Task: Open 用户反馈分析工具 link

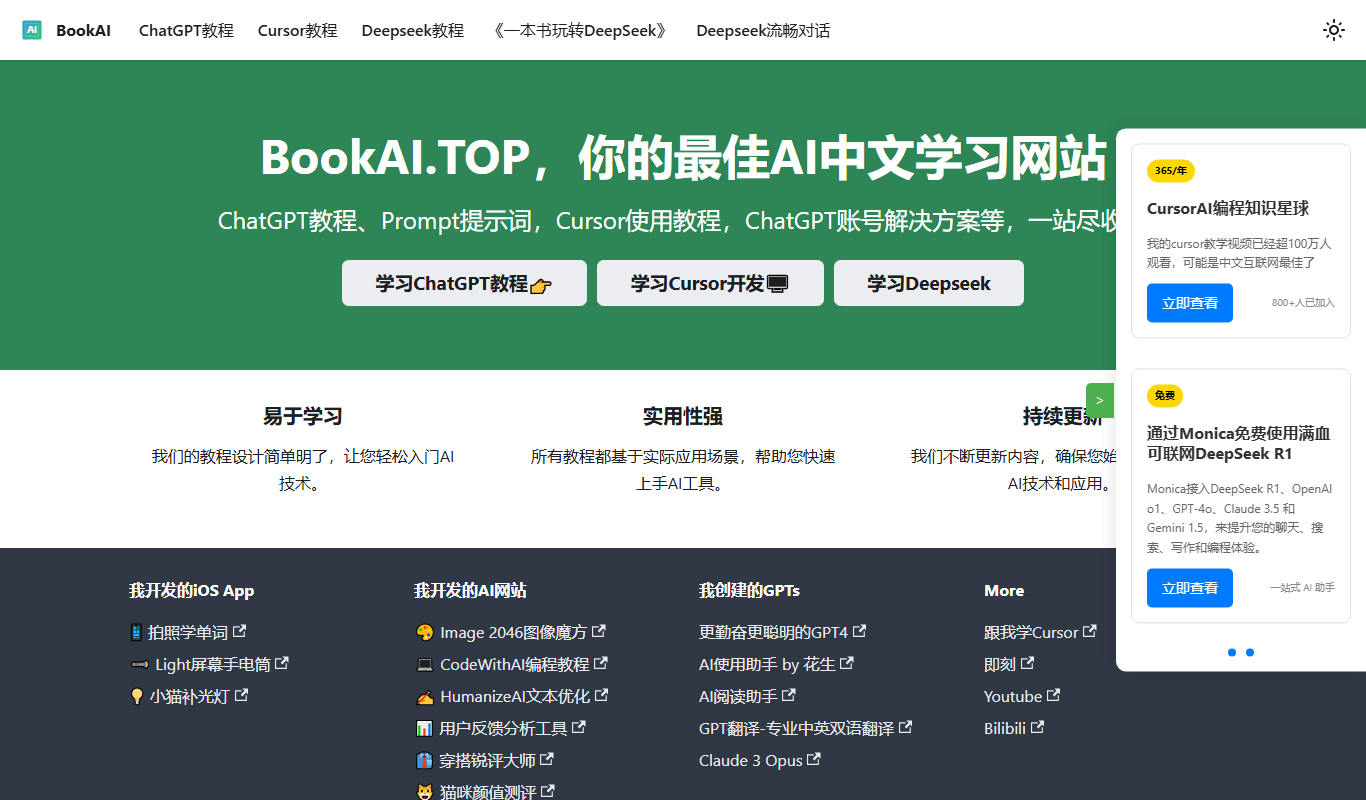Action: (x=500, y=728)
